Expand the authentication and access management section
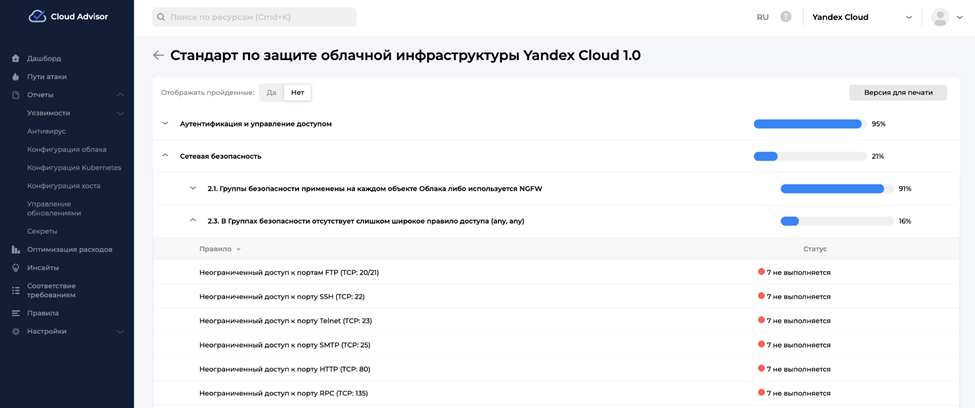Image resolution: width=975 pixels, height=408 pixels. (166, 124)
